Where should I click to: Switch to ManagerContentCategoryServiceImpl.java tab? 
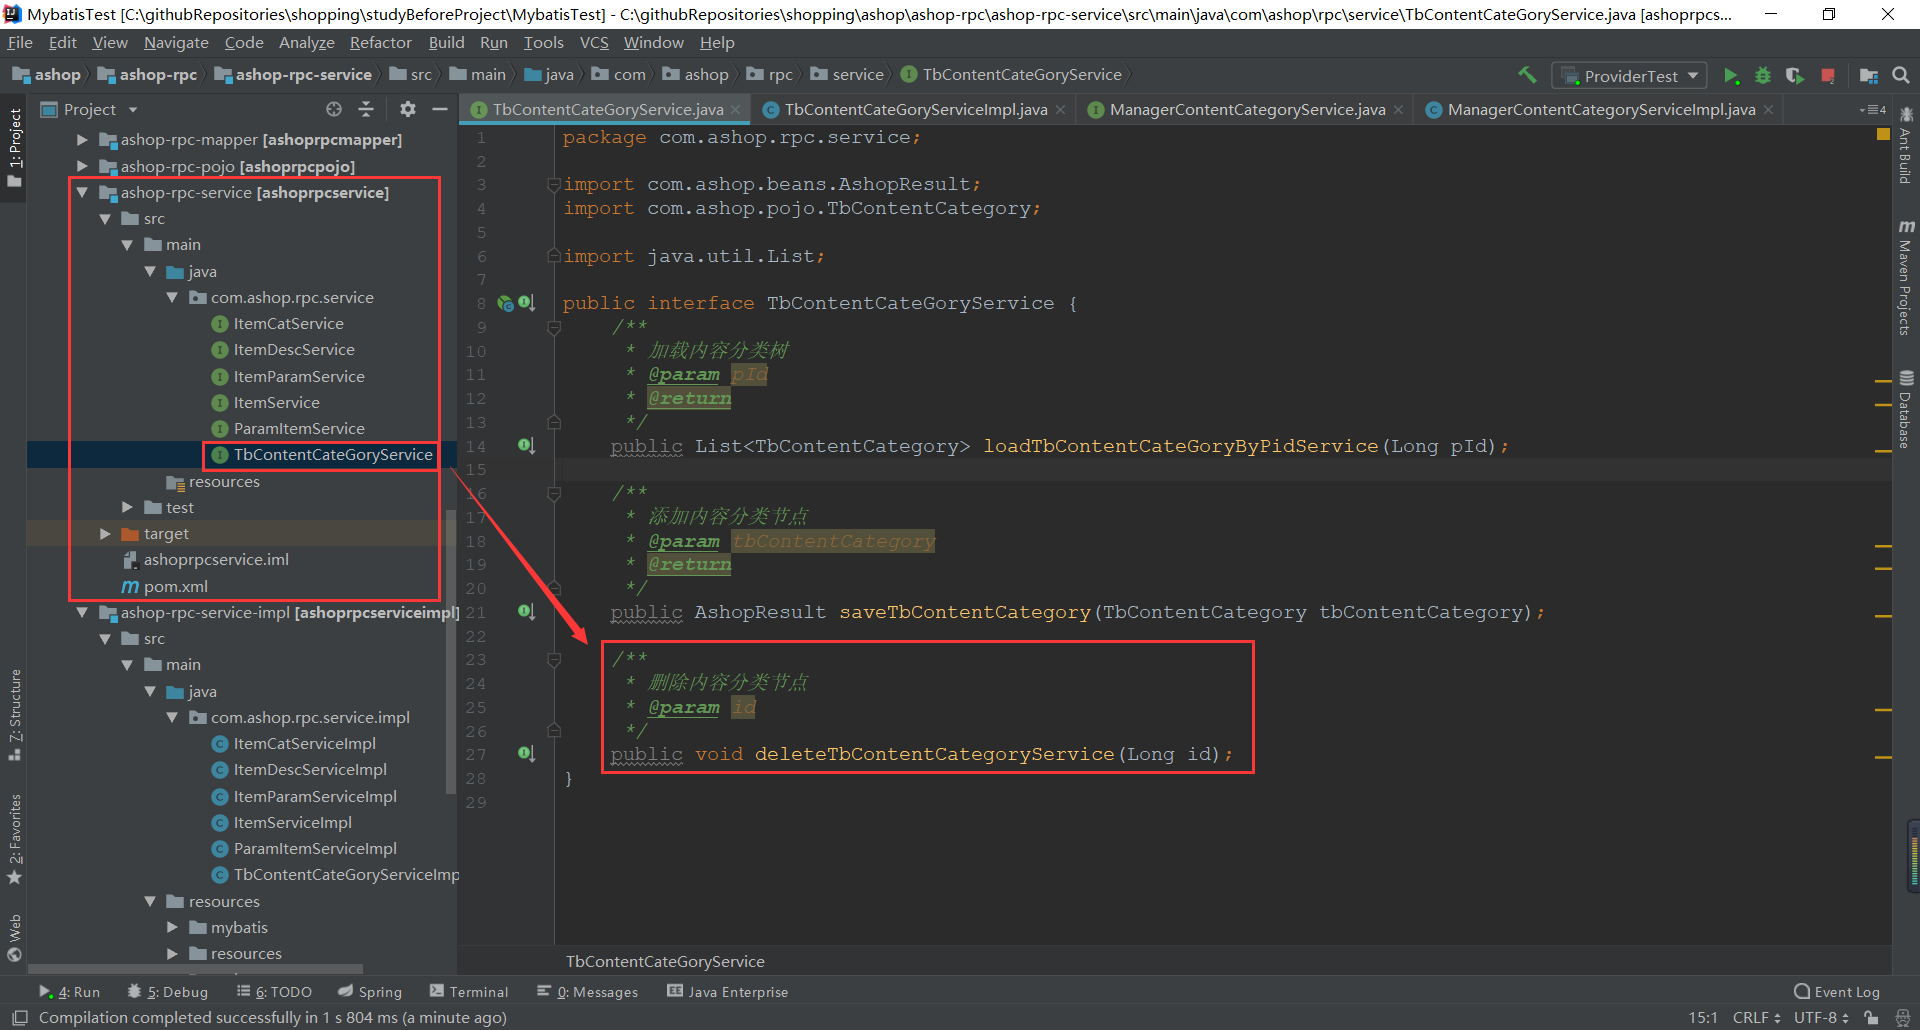coord(1601,110)
